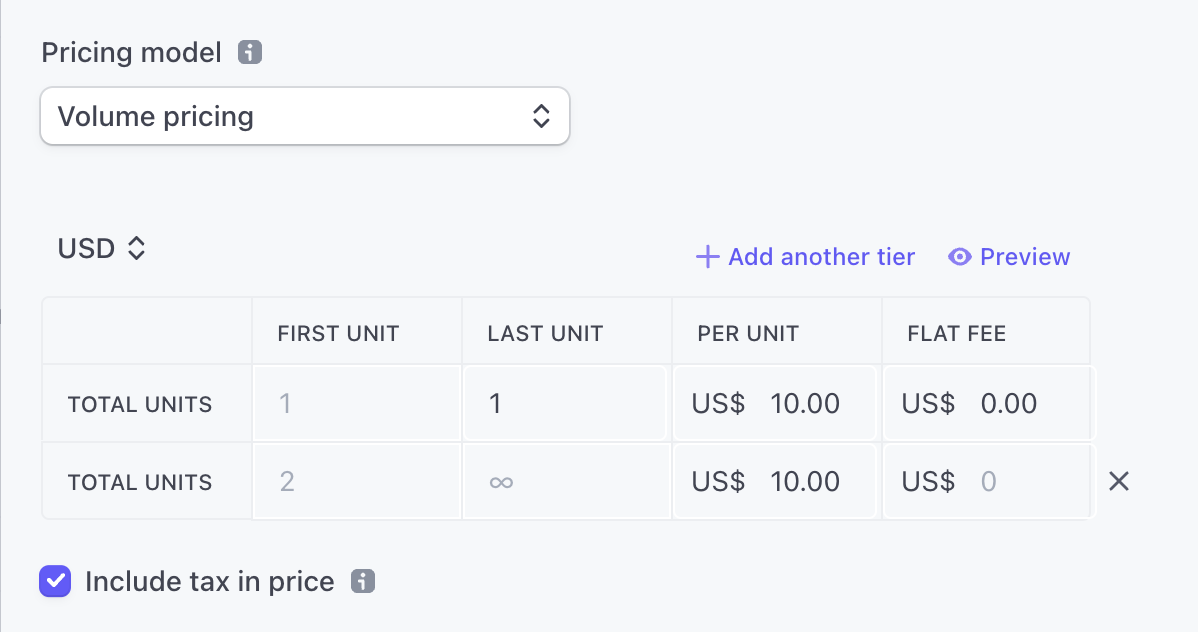Image resolution: width=1198 pixels, height=632 pixels.
Task: Remove the second tier with the X icon
Action: [x=1119, y=482]
